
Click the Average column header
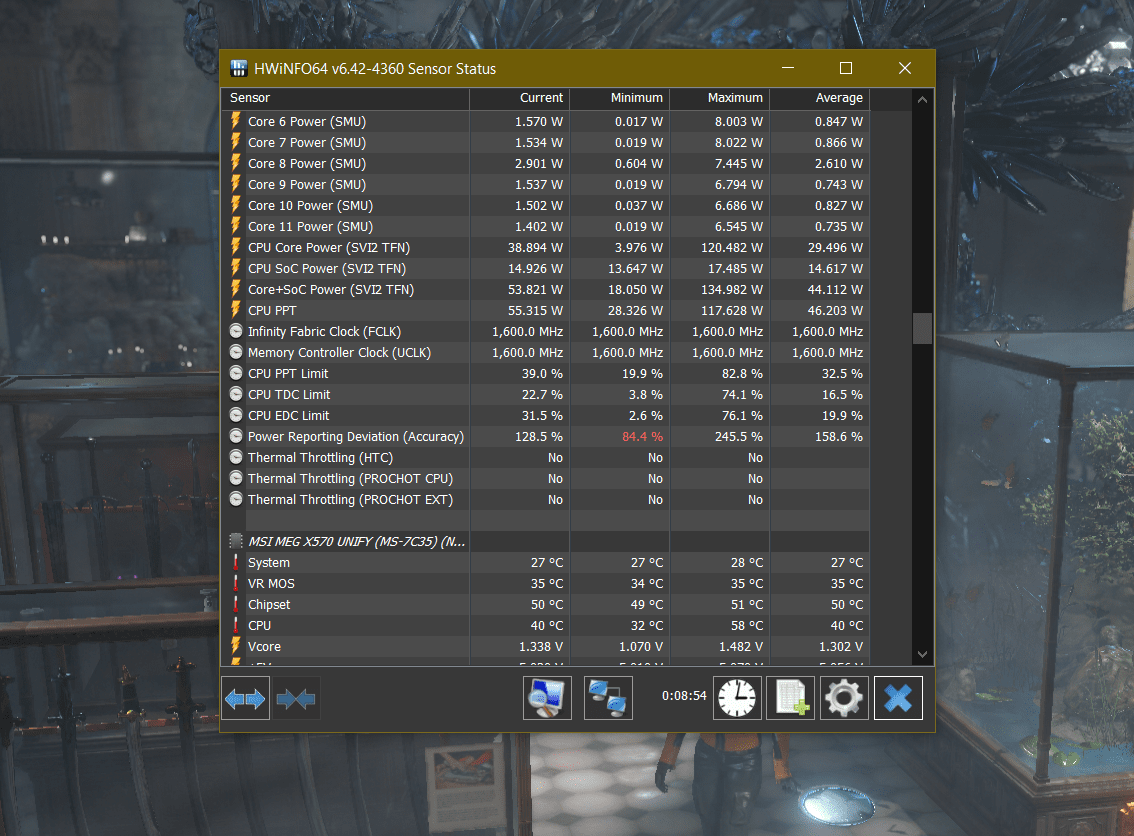coord(819,98)
